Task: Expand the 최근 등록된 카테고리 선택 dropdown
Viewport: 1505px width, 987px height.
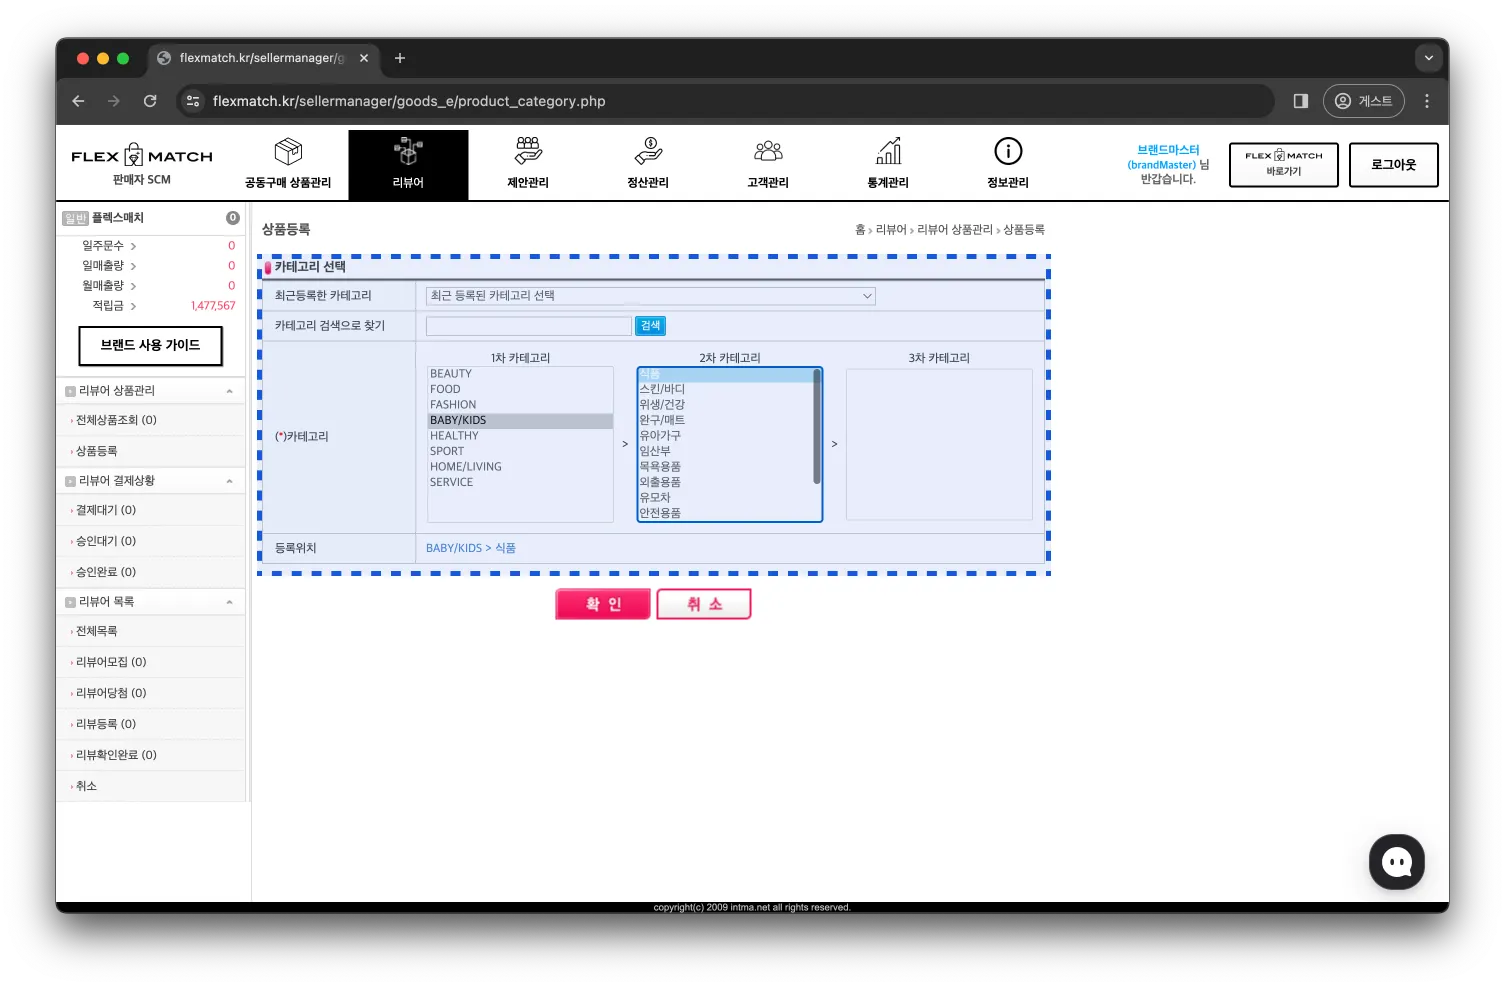Action: 650,296
